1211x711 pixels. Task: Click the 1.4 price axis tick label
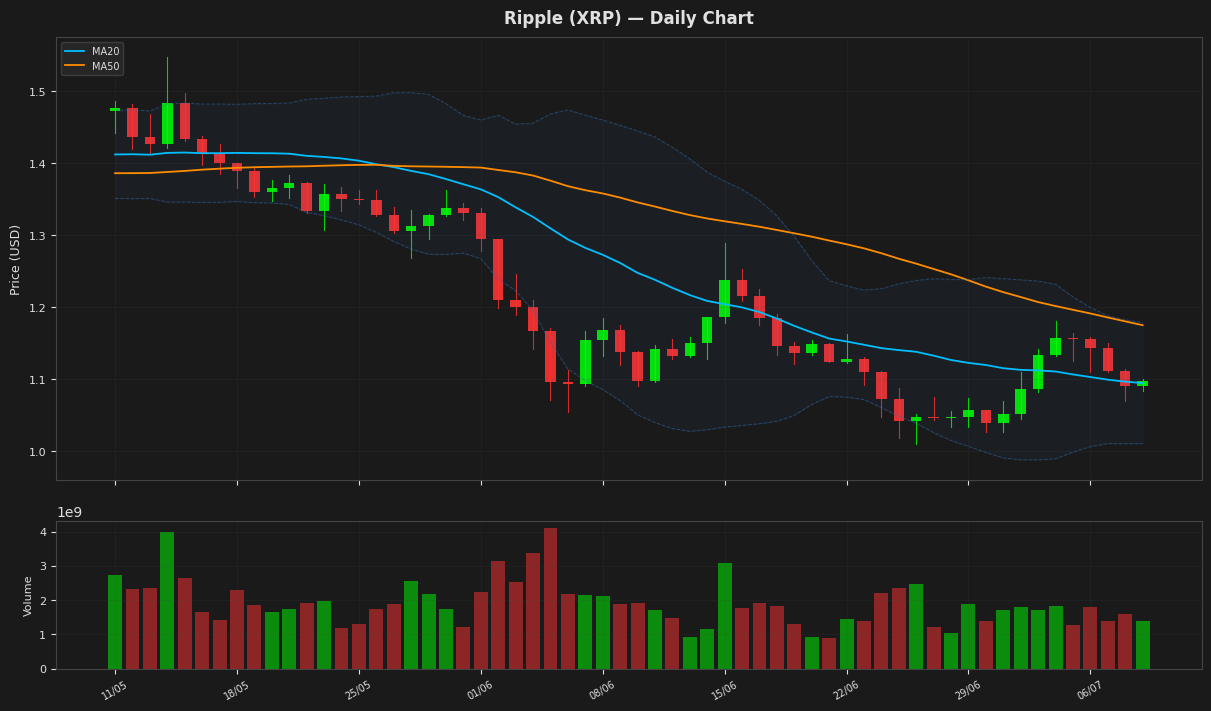38,164
